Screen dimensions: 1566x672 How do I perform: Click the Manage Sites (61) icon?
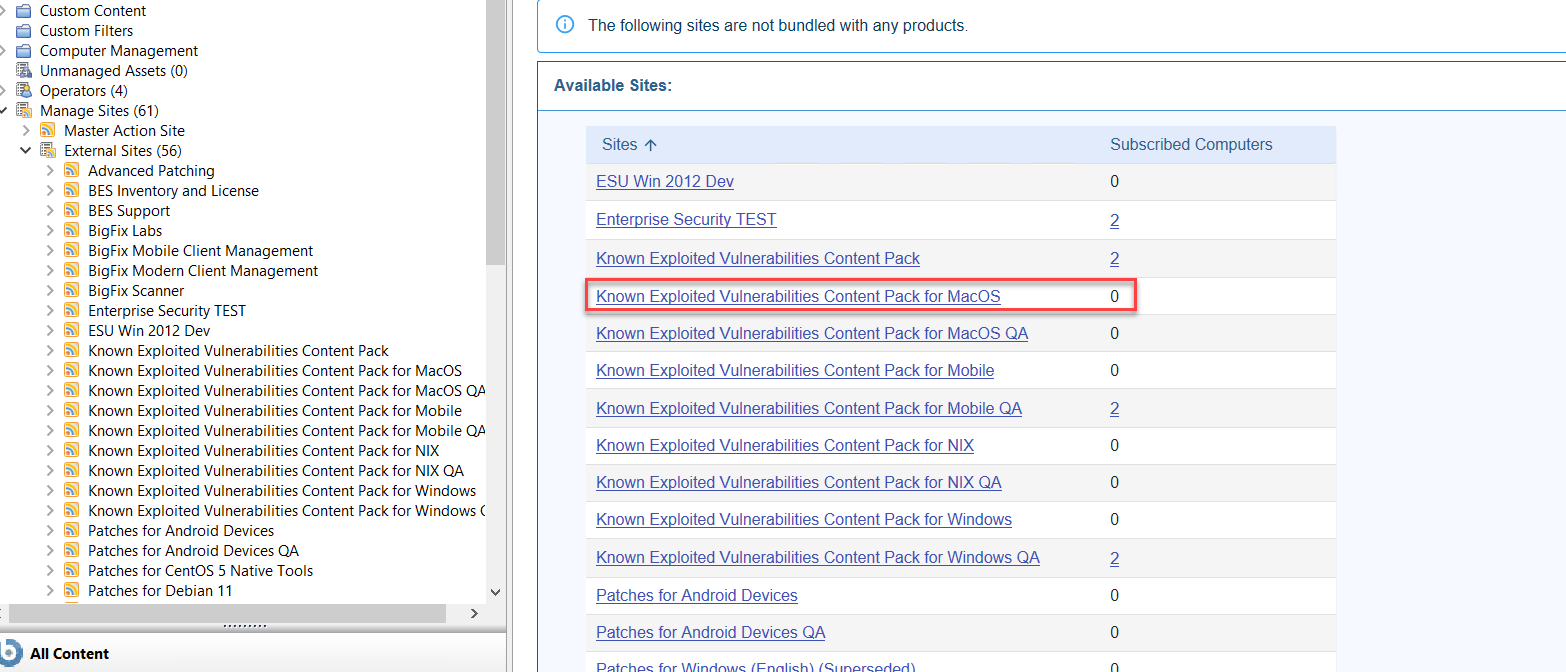tap(23, 110)
